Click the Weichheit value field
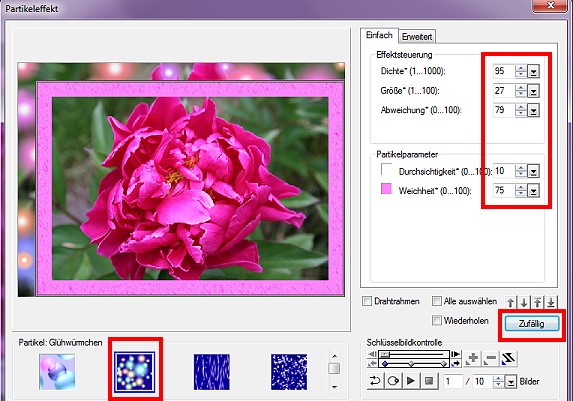 (x=504, y=190)
